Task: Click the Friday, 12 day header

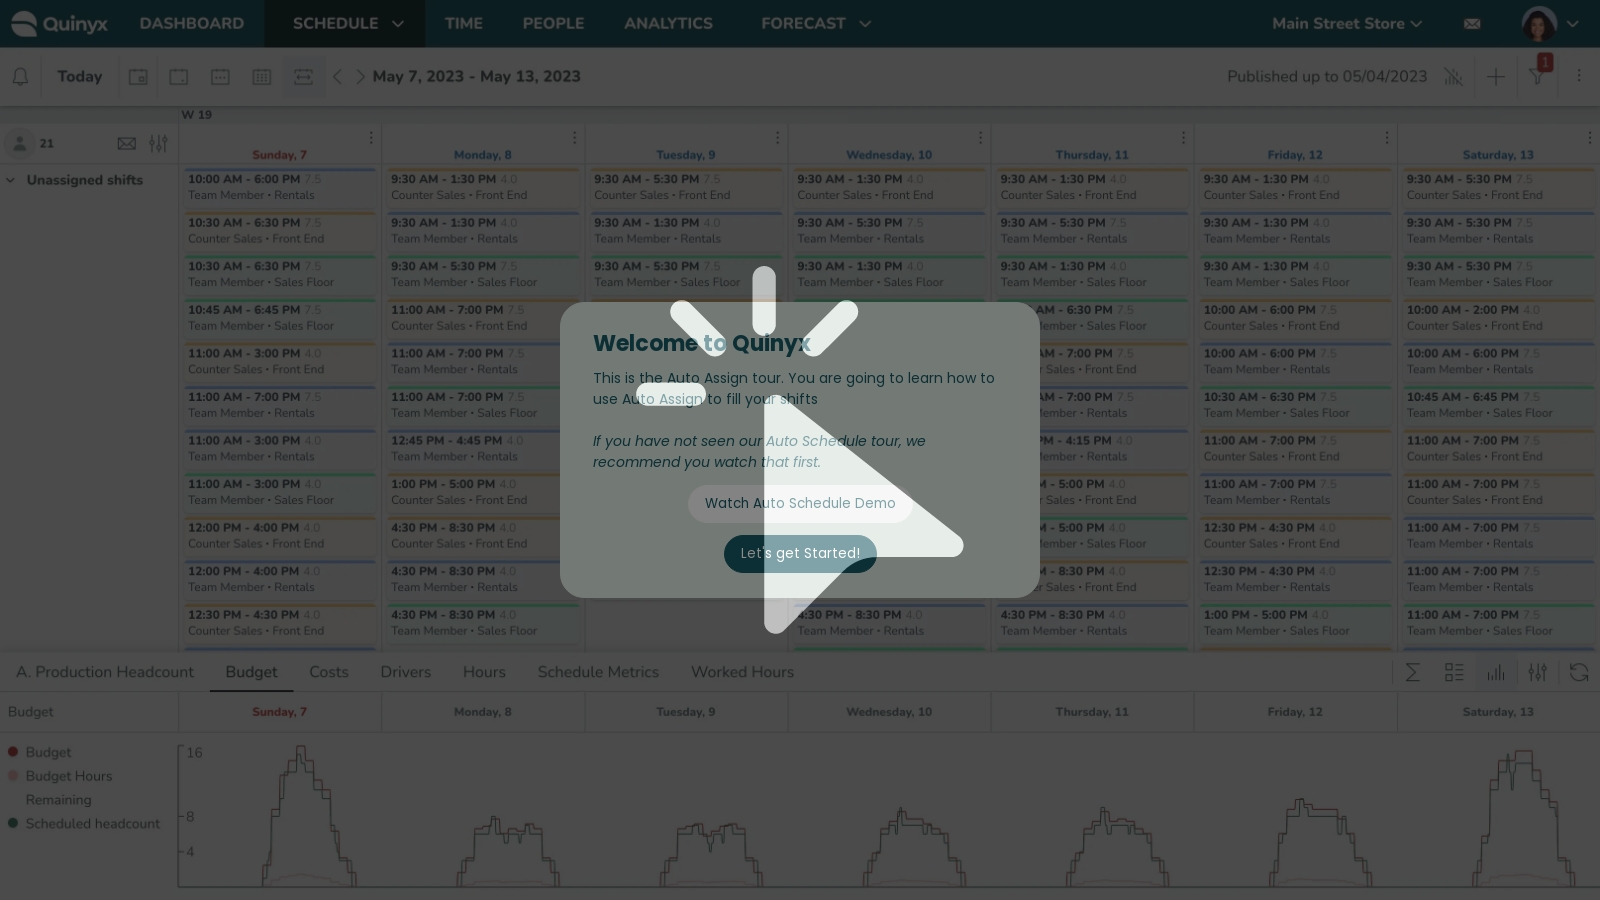Action: pos(1294,155)
